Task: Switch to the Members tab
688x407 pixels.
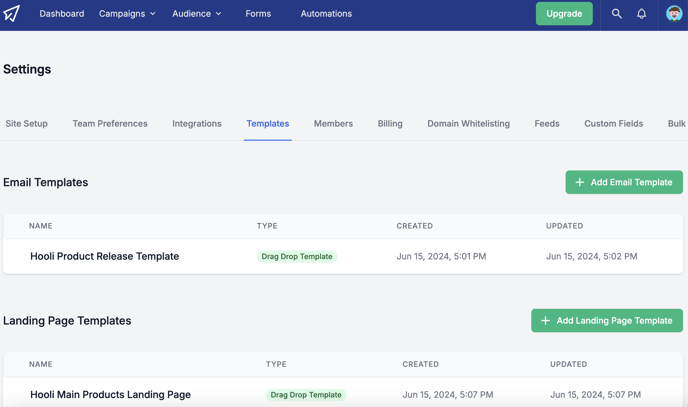Action: (333, 124)
